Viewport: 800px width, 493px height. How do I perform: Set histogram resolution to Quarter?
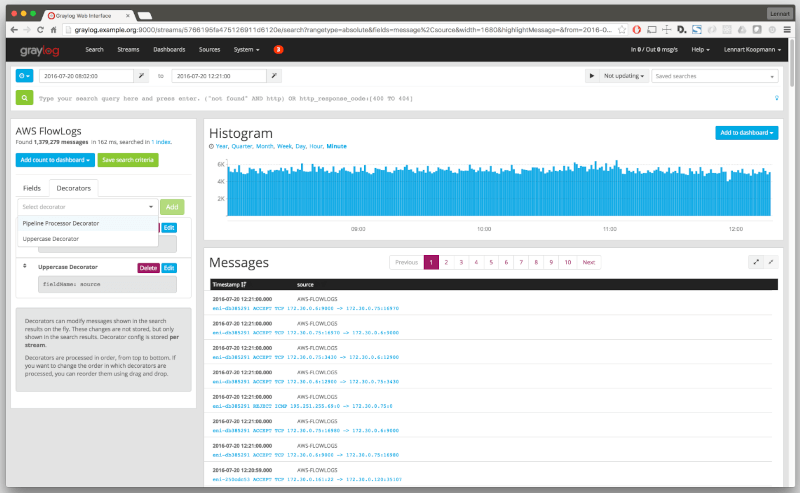click(242, 146)
